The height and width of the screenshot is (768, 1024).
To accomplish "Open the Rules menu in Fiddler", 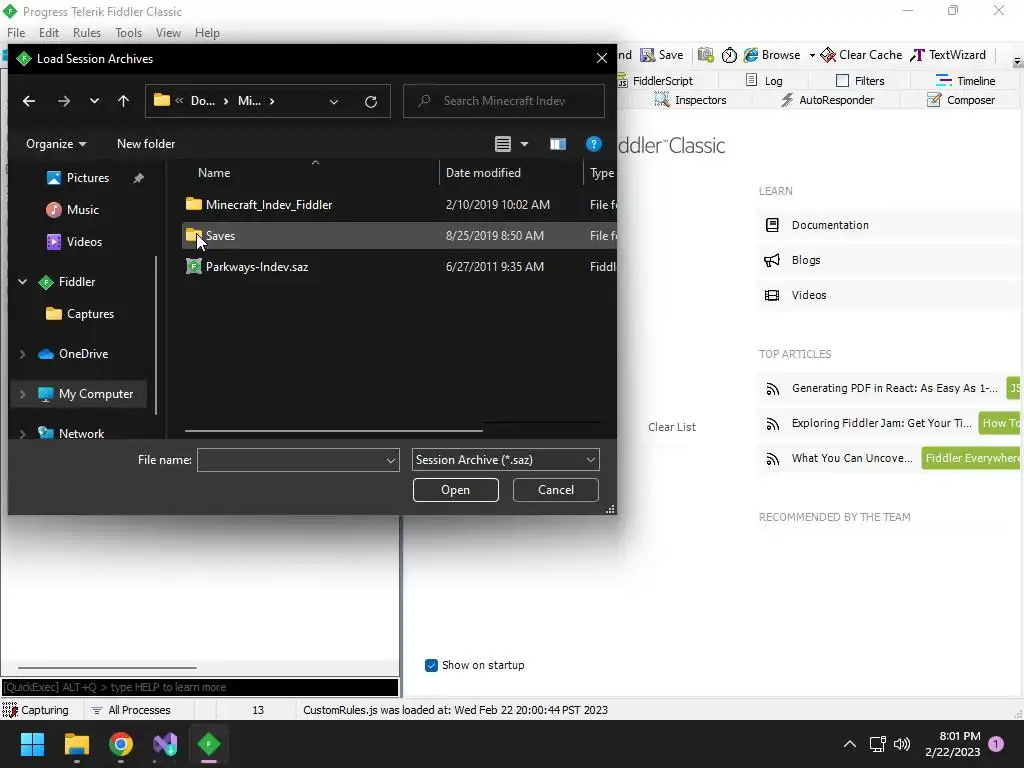I will coord(86,33).
